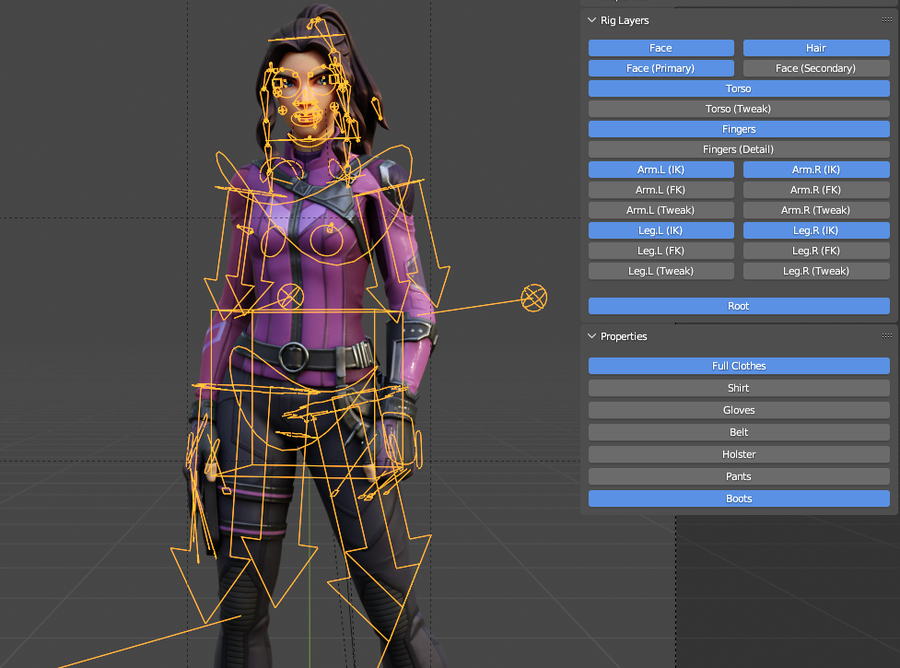Click the Pants property button
The image size is (900, 668).
[x=739, y=476]
